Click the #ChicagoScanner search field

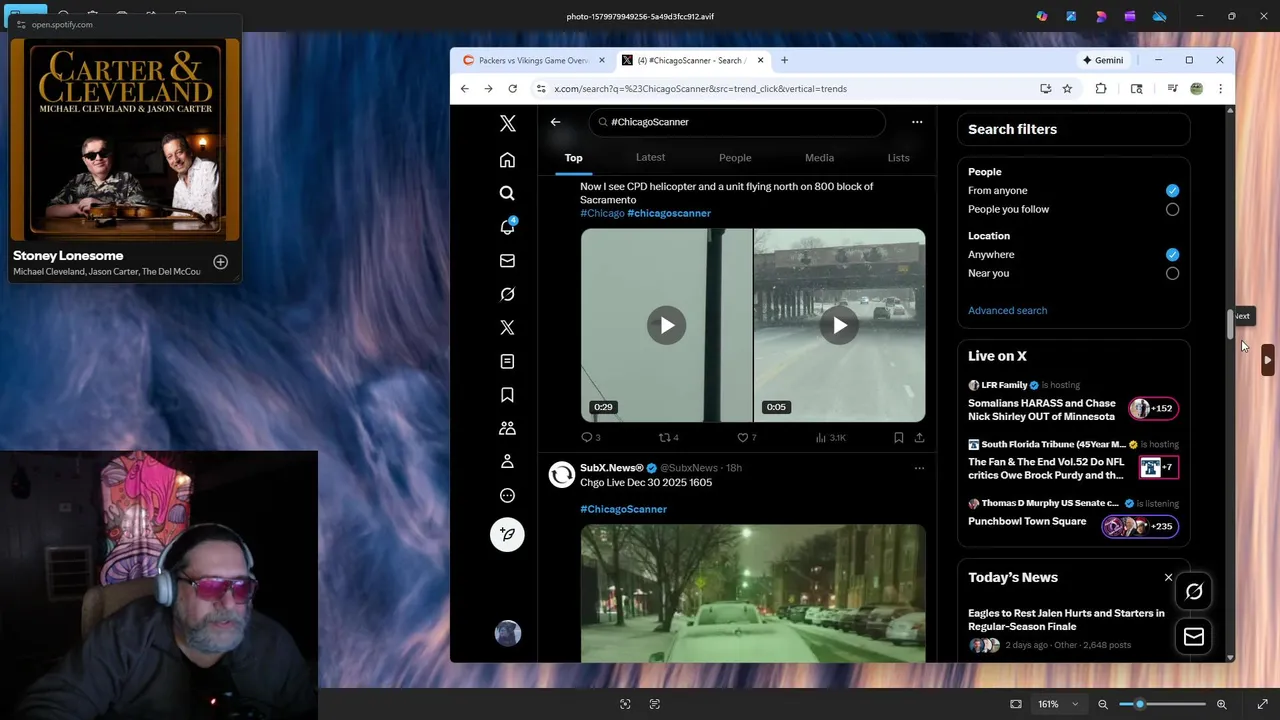737,122
